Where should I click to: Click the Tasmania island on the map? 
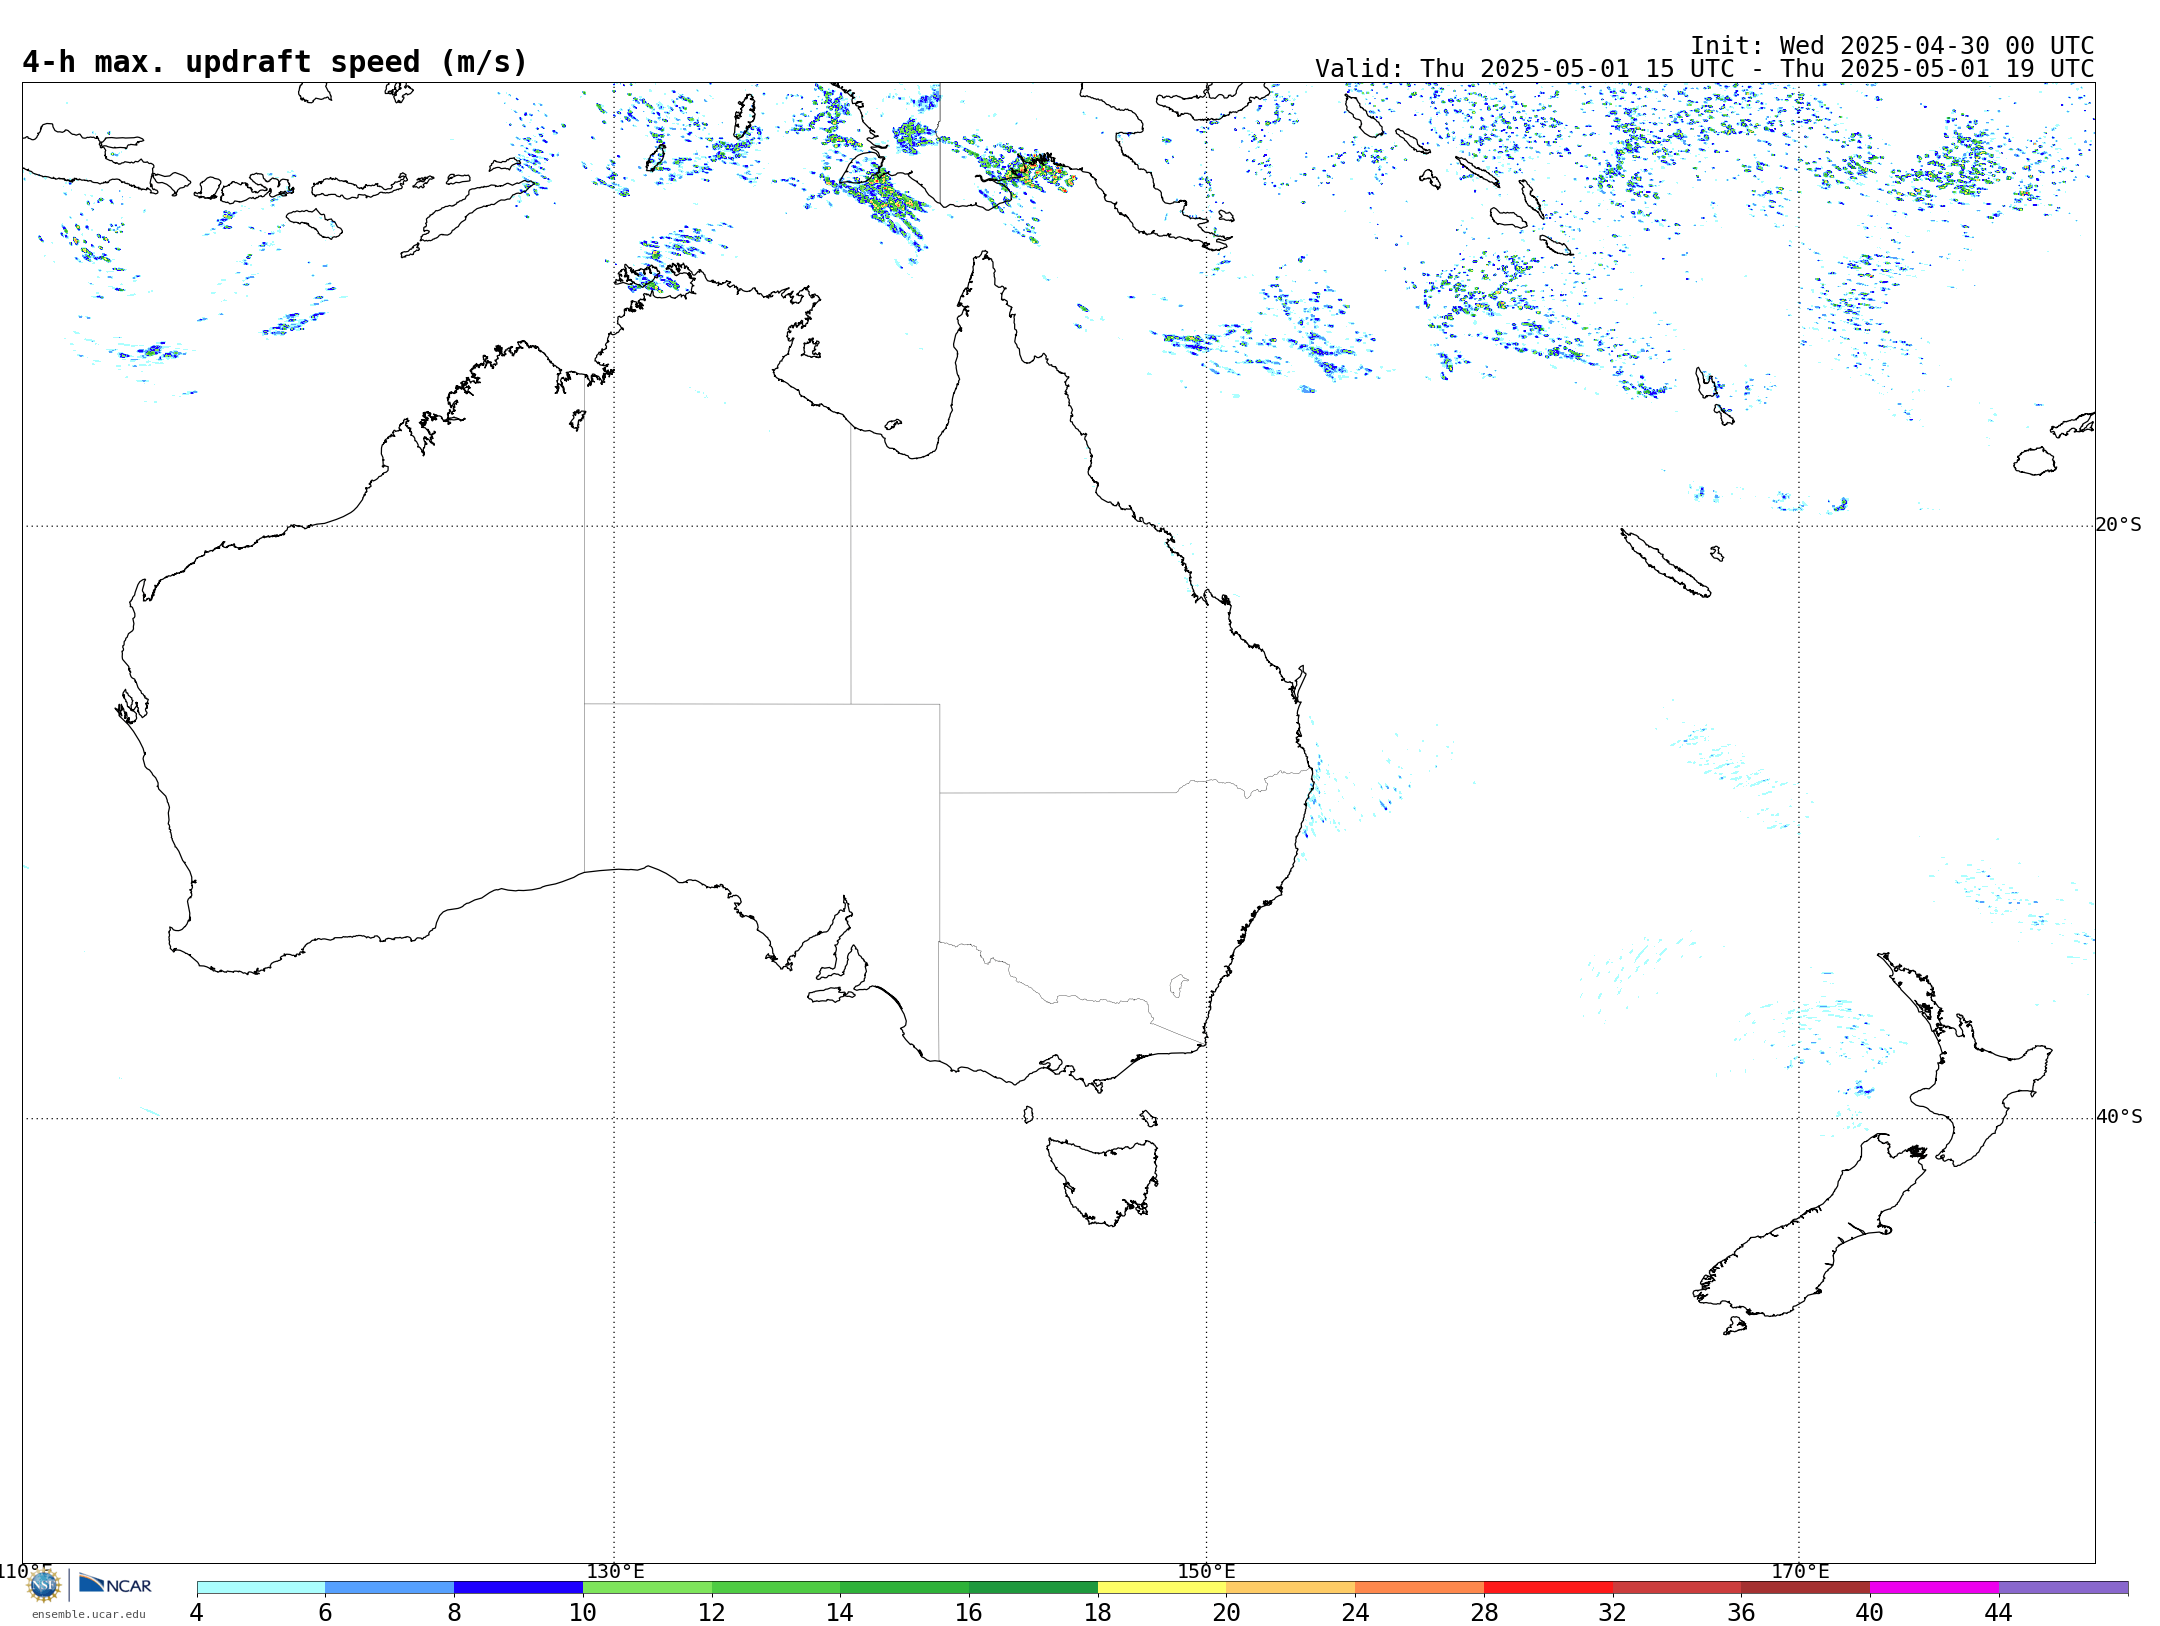[1103, 1180]
